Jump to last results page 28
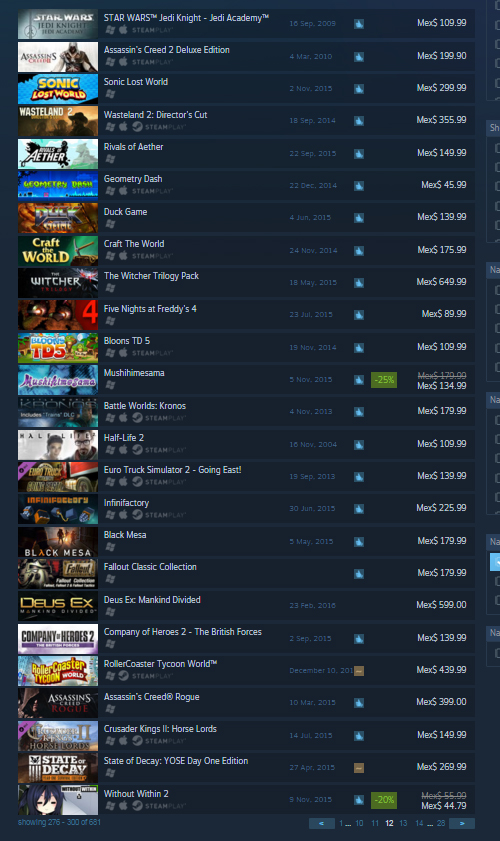The width and height of the screenshot is (500, 841). coord(441,823)
